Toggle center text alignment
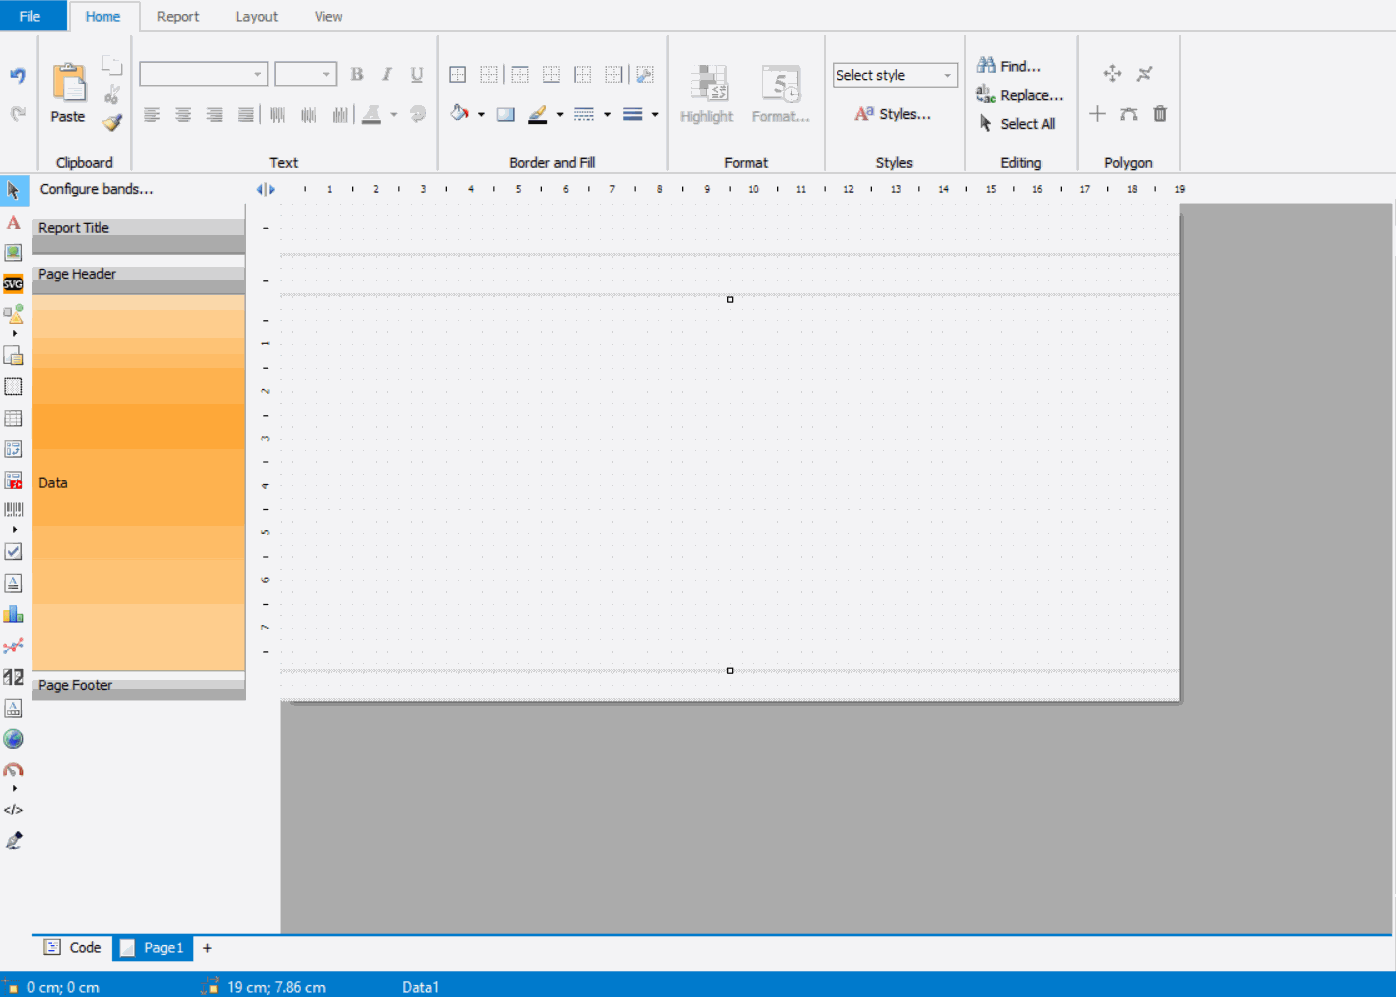 tap(183, 115)
